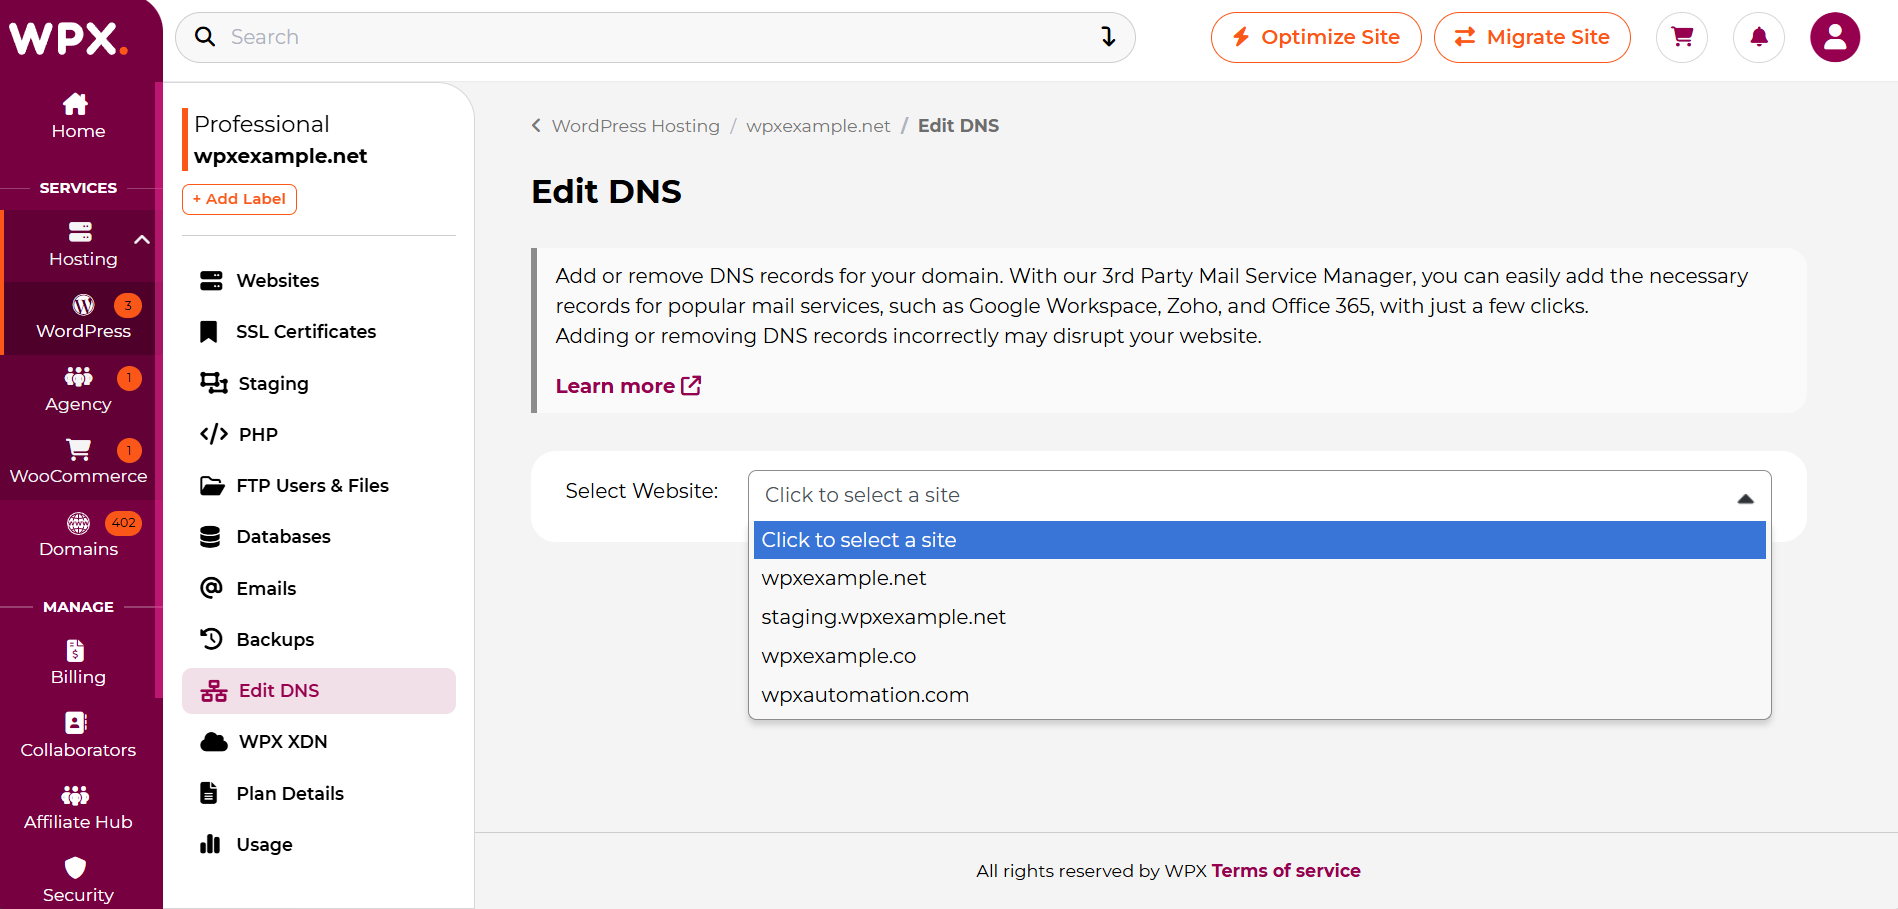This screenshot has height=909, width=1898.
Task: Open the Home icon in sidebar
Action: [75, 104]
